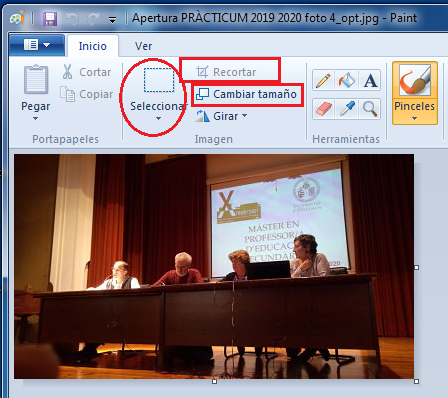
Task: Click the Pegar clipboard icon
Action: pos(36,79)
